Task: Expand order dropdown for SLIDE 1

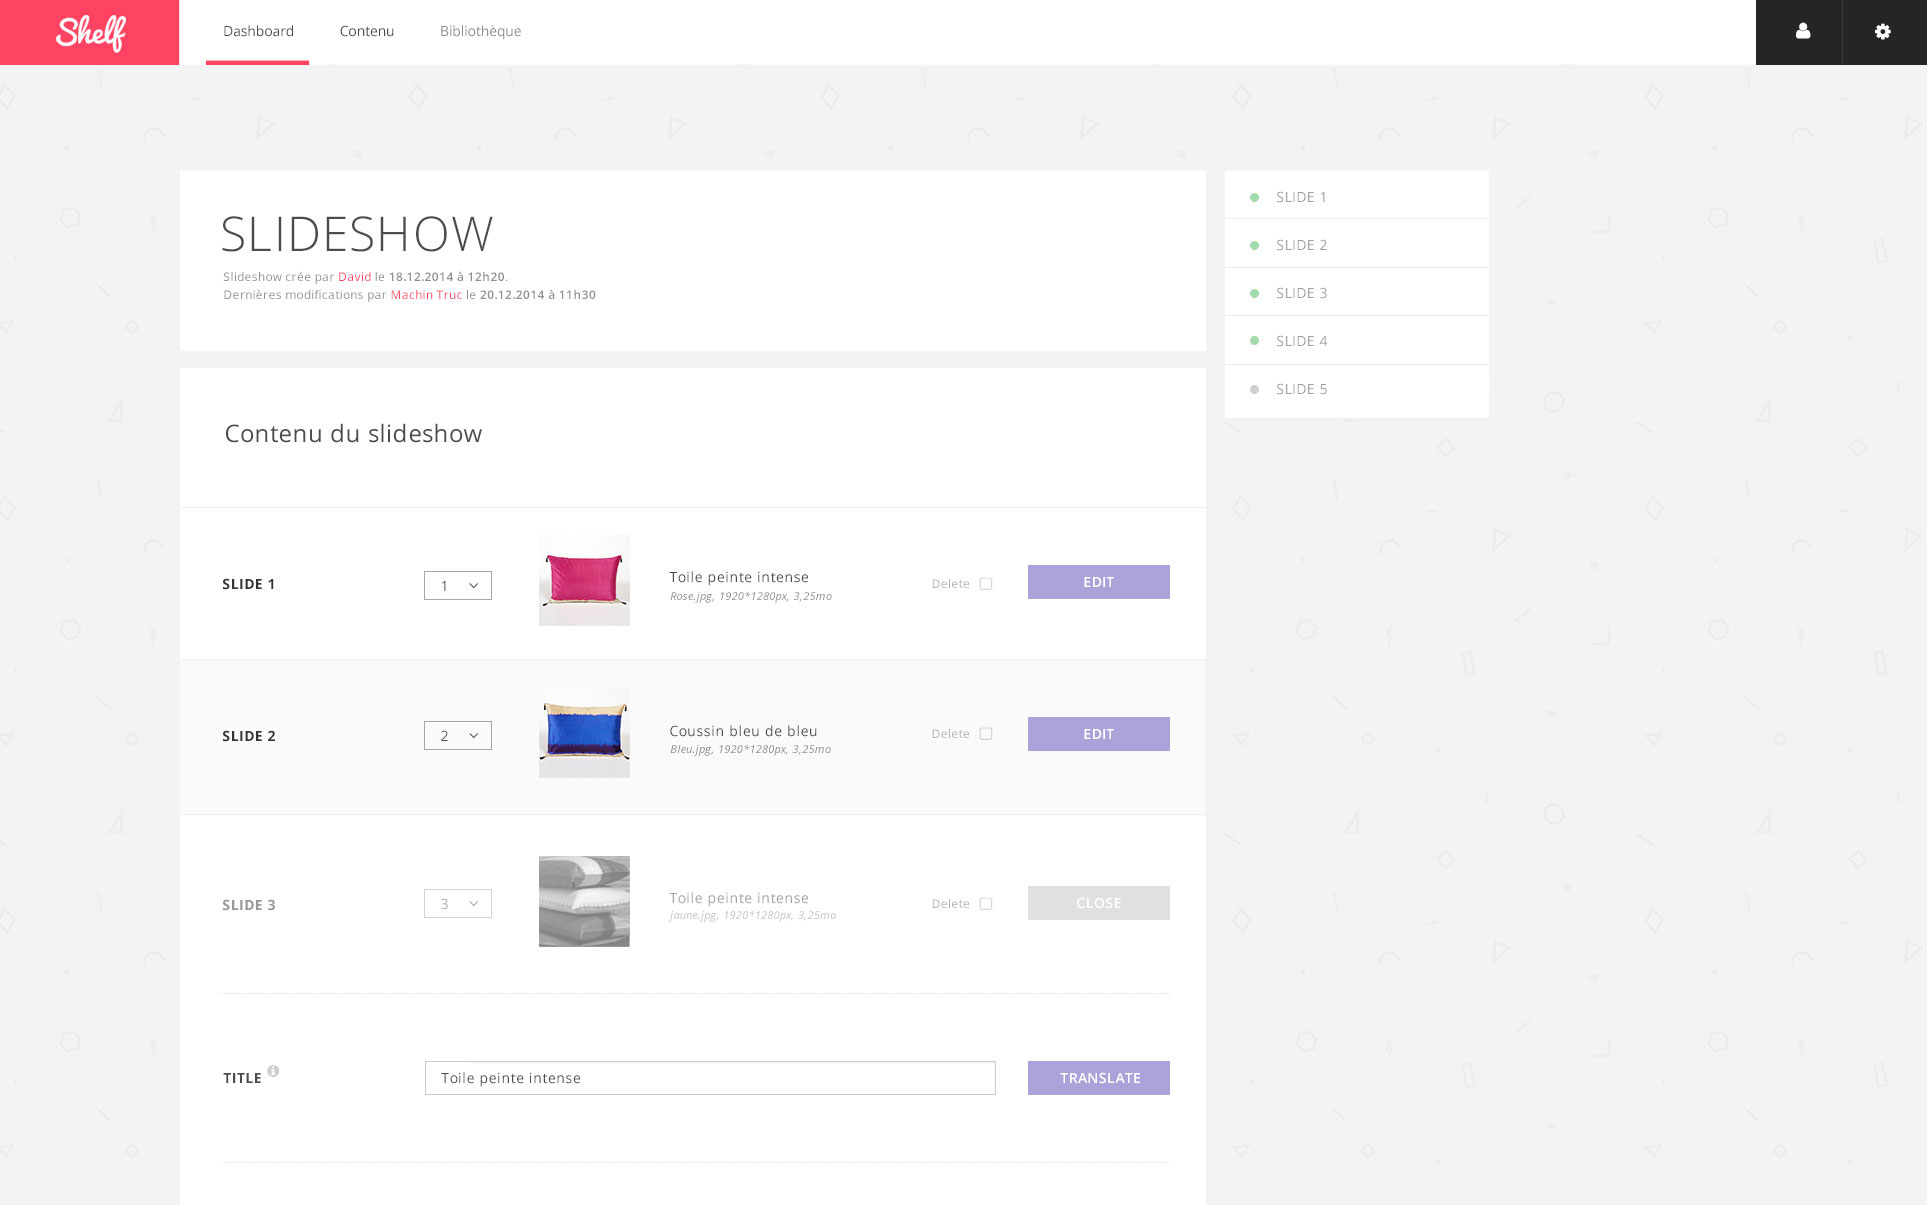Action: click(457, 583)
